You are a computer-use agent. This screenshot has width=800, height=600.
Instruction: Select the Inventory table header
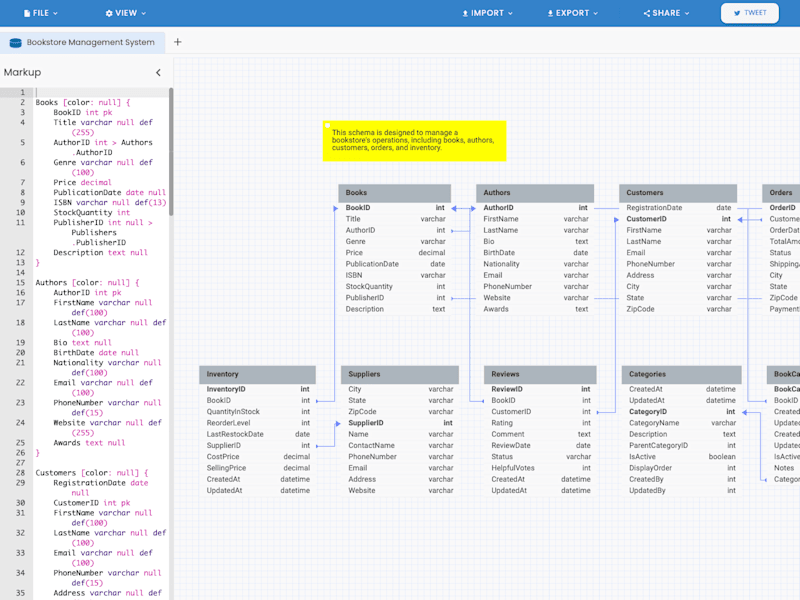click(257, 374)
